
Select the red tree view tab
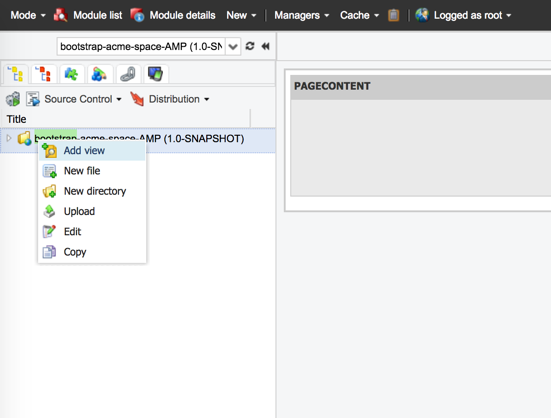pos(44,74)
